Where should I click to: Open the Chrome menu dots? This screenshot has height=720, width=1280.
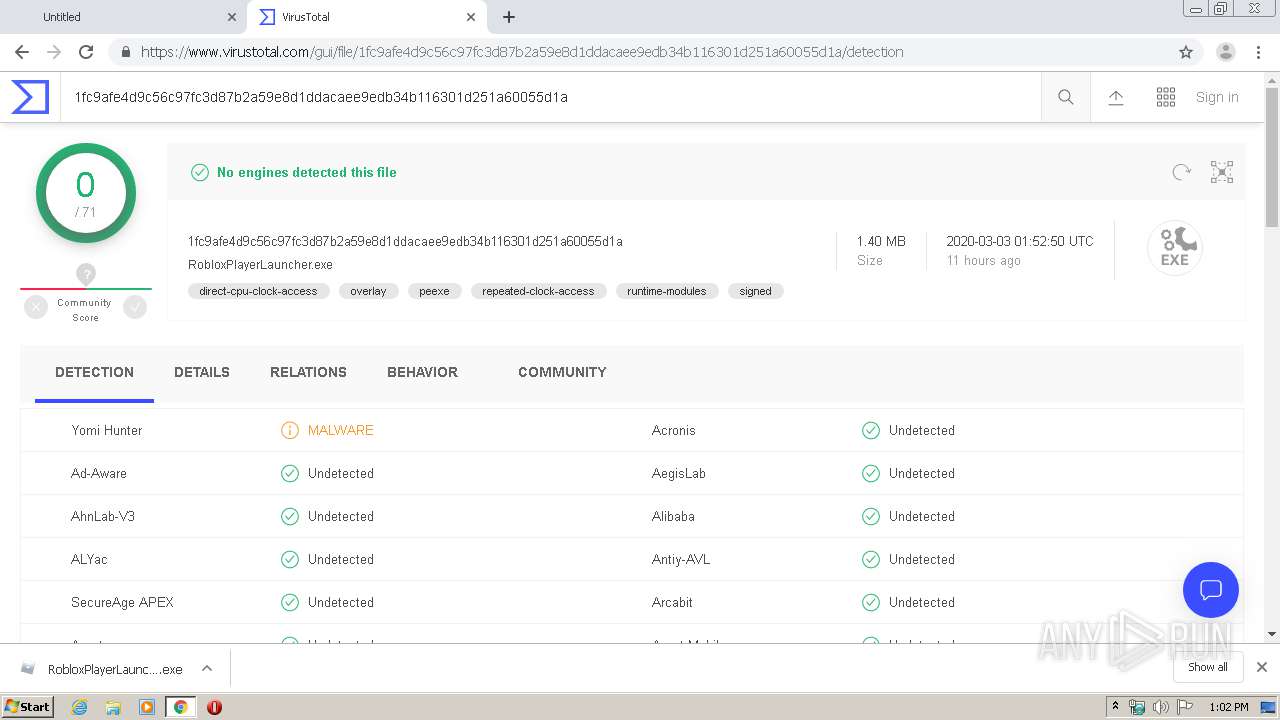tap(1258, 52)
